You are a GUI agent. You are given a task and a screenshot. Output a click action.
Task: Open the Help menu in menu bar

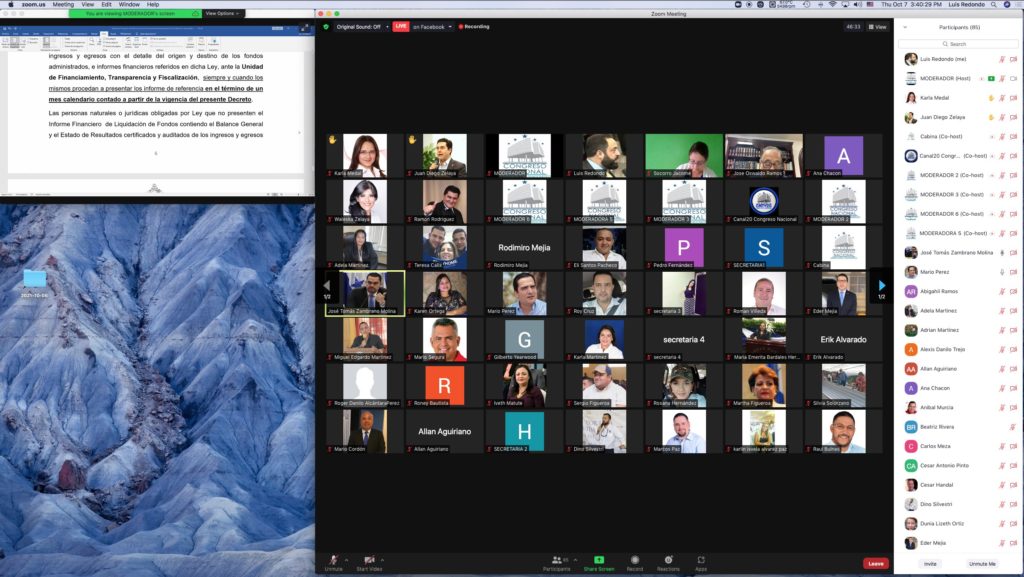153,4
